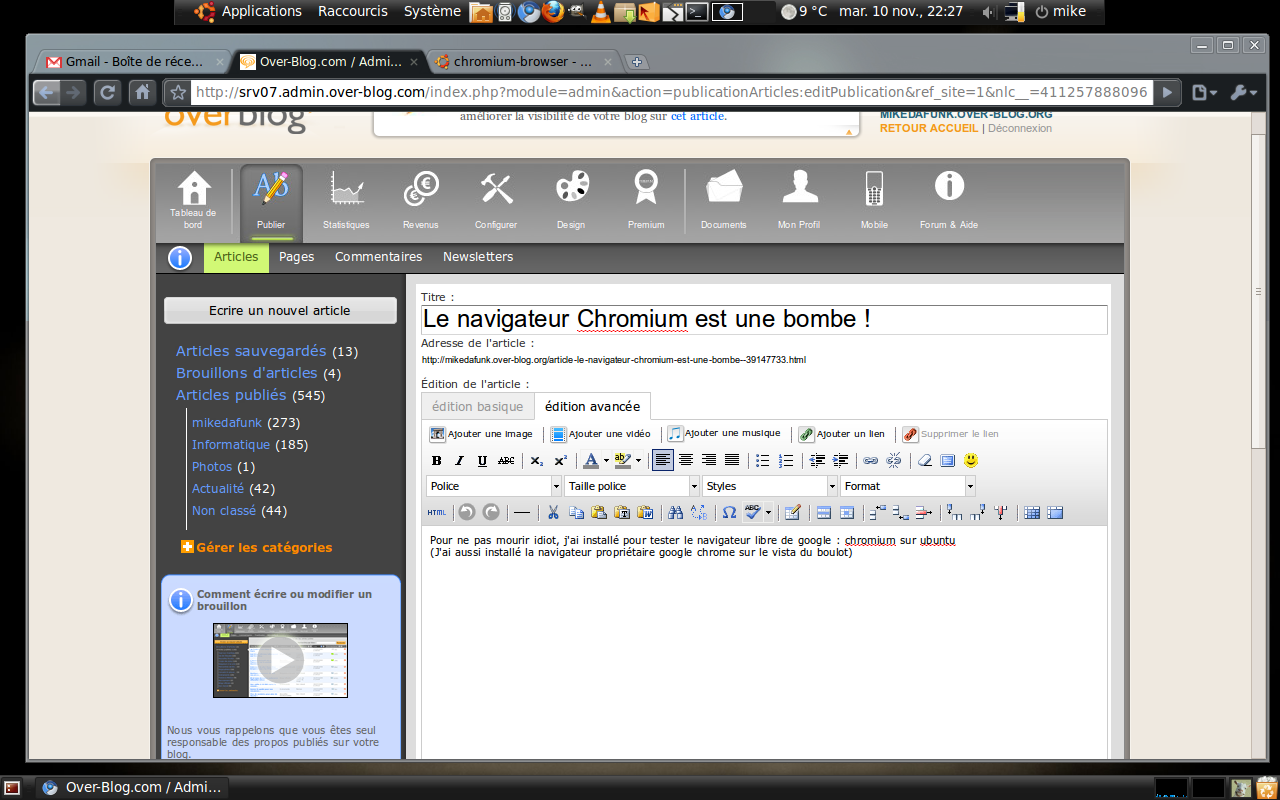Undo the last edit

(x=467, y=513)
